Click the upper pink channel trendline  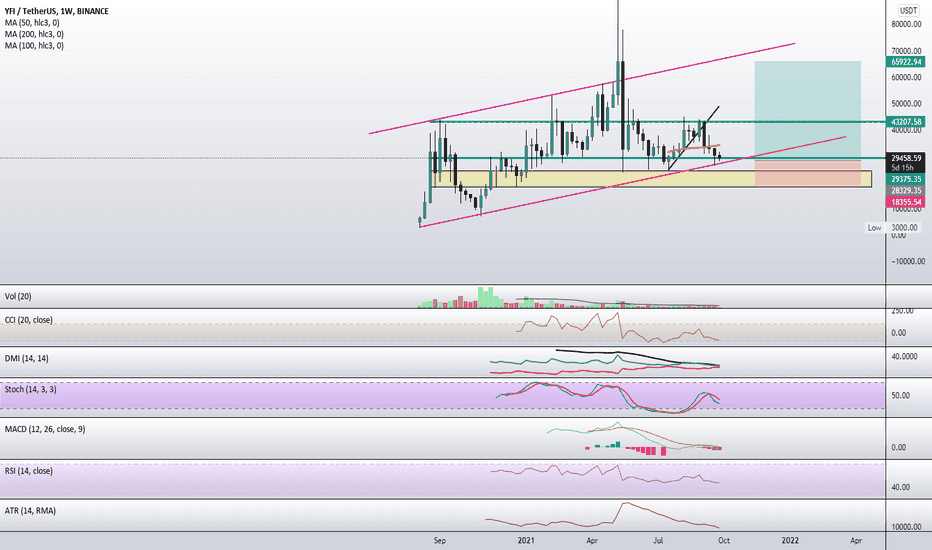click(582, 88)
